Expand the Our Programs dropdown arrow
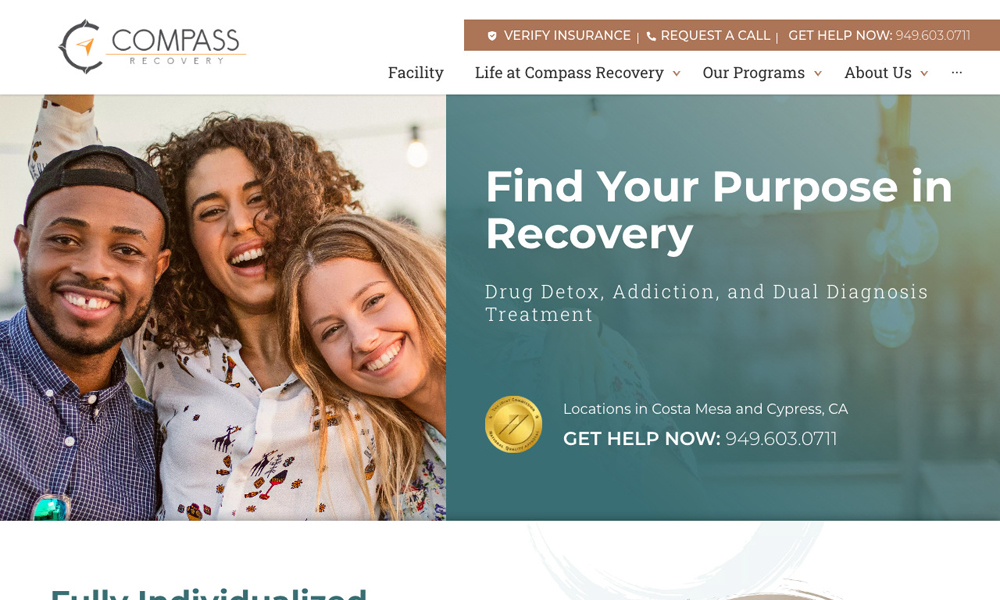This screenshot has height=600, width=1000. coord(818,74)
